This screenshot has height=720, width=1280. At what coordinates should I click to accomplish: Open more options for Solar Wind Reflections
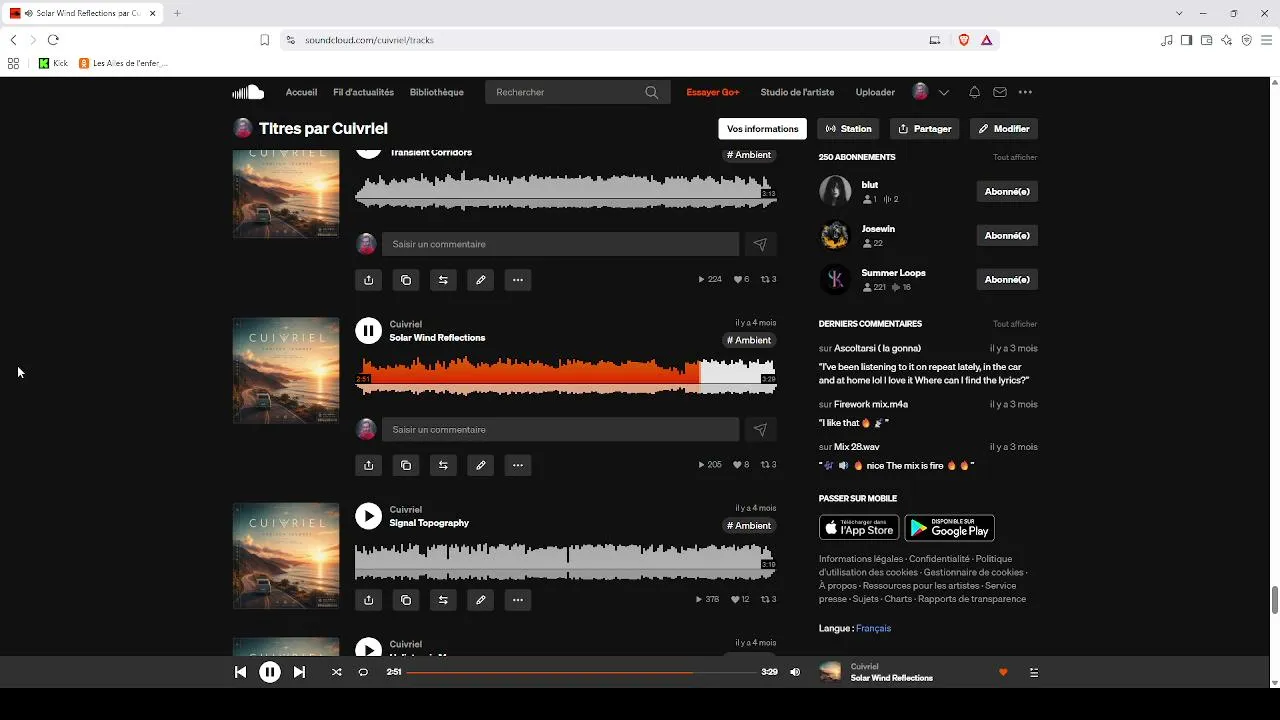(517, 465)
